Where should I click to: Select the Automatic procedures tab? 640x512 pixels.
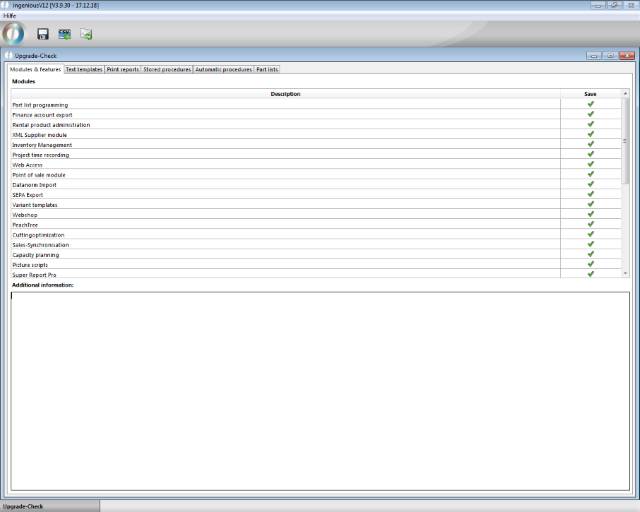(223, 70)
